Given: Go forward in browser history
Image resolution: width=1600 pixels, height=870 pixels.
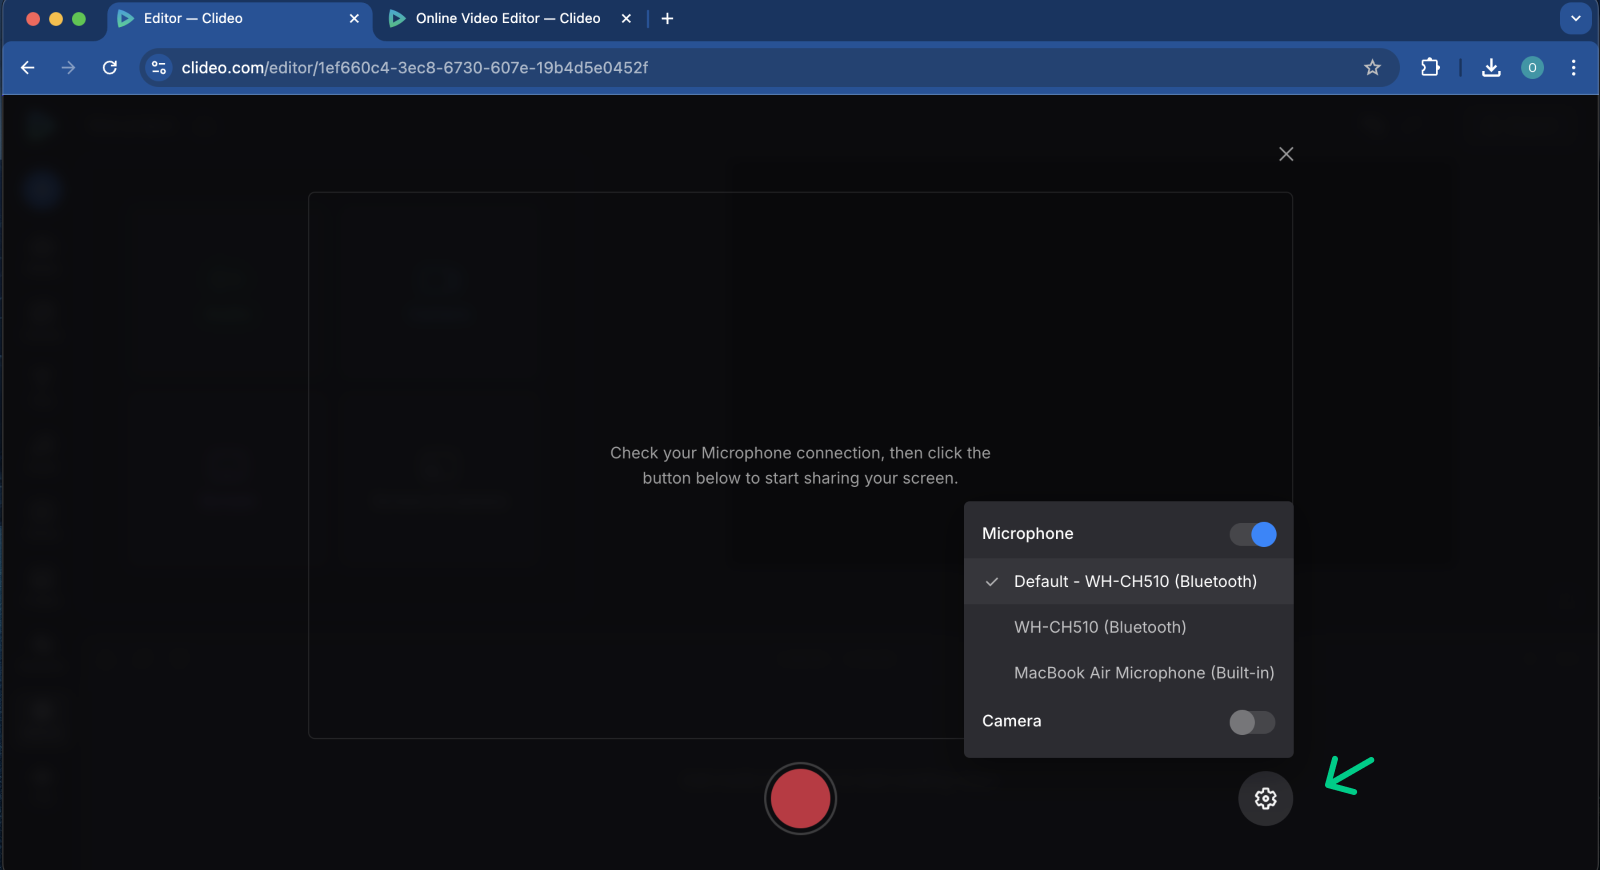Looking at the screenshot, I should pyautogui.click(x=68, y=68).
